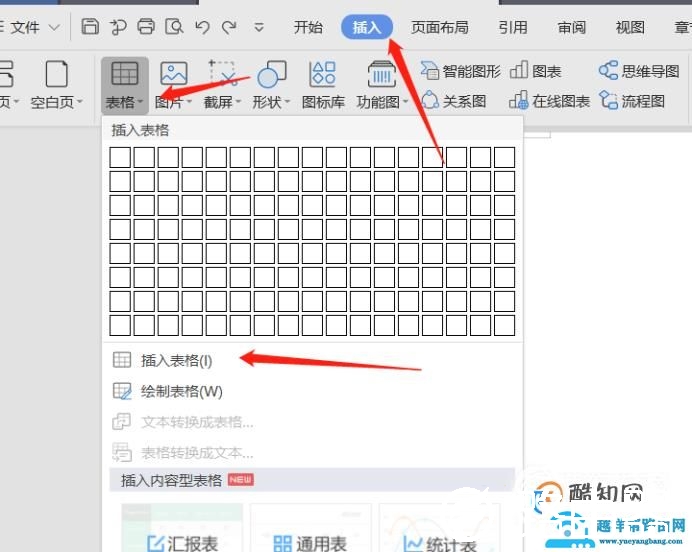The width and height of the screenshot is (692, 552).
Task: Open the 文件 menu
Action: coord(25,27)
